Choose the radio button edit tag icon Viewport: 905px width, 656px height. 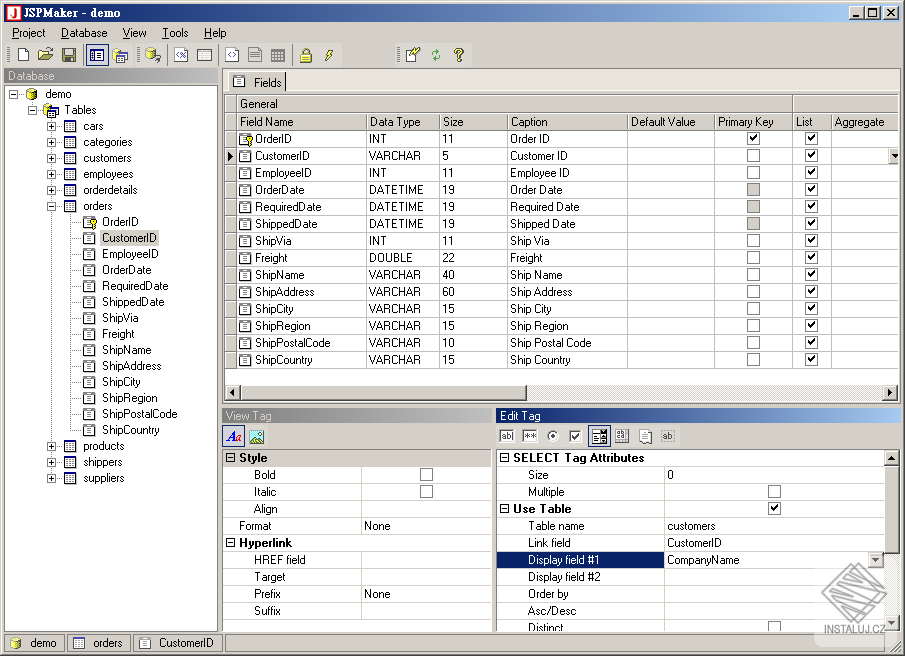pos(552,436)
